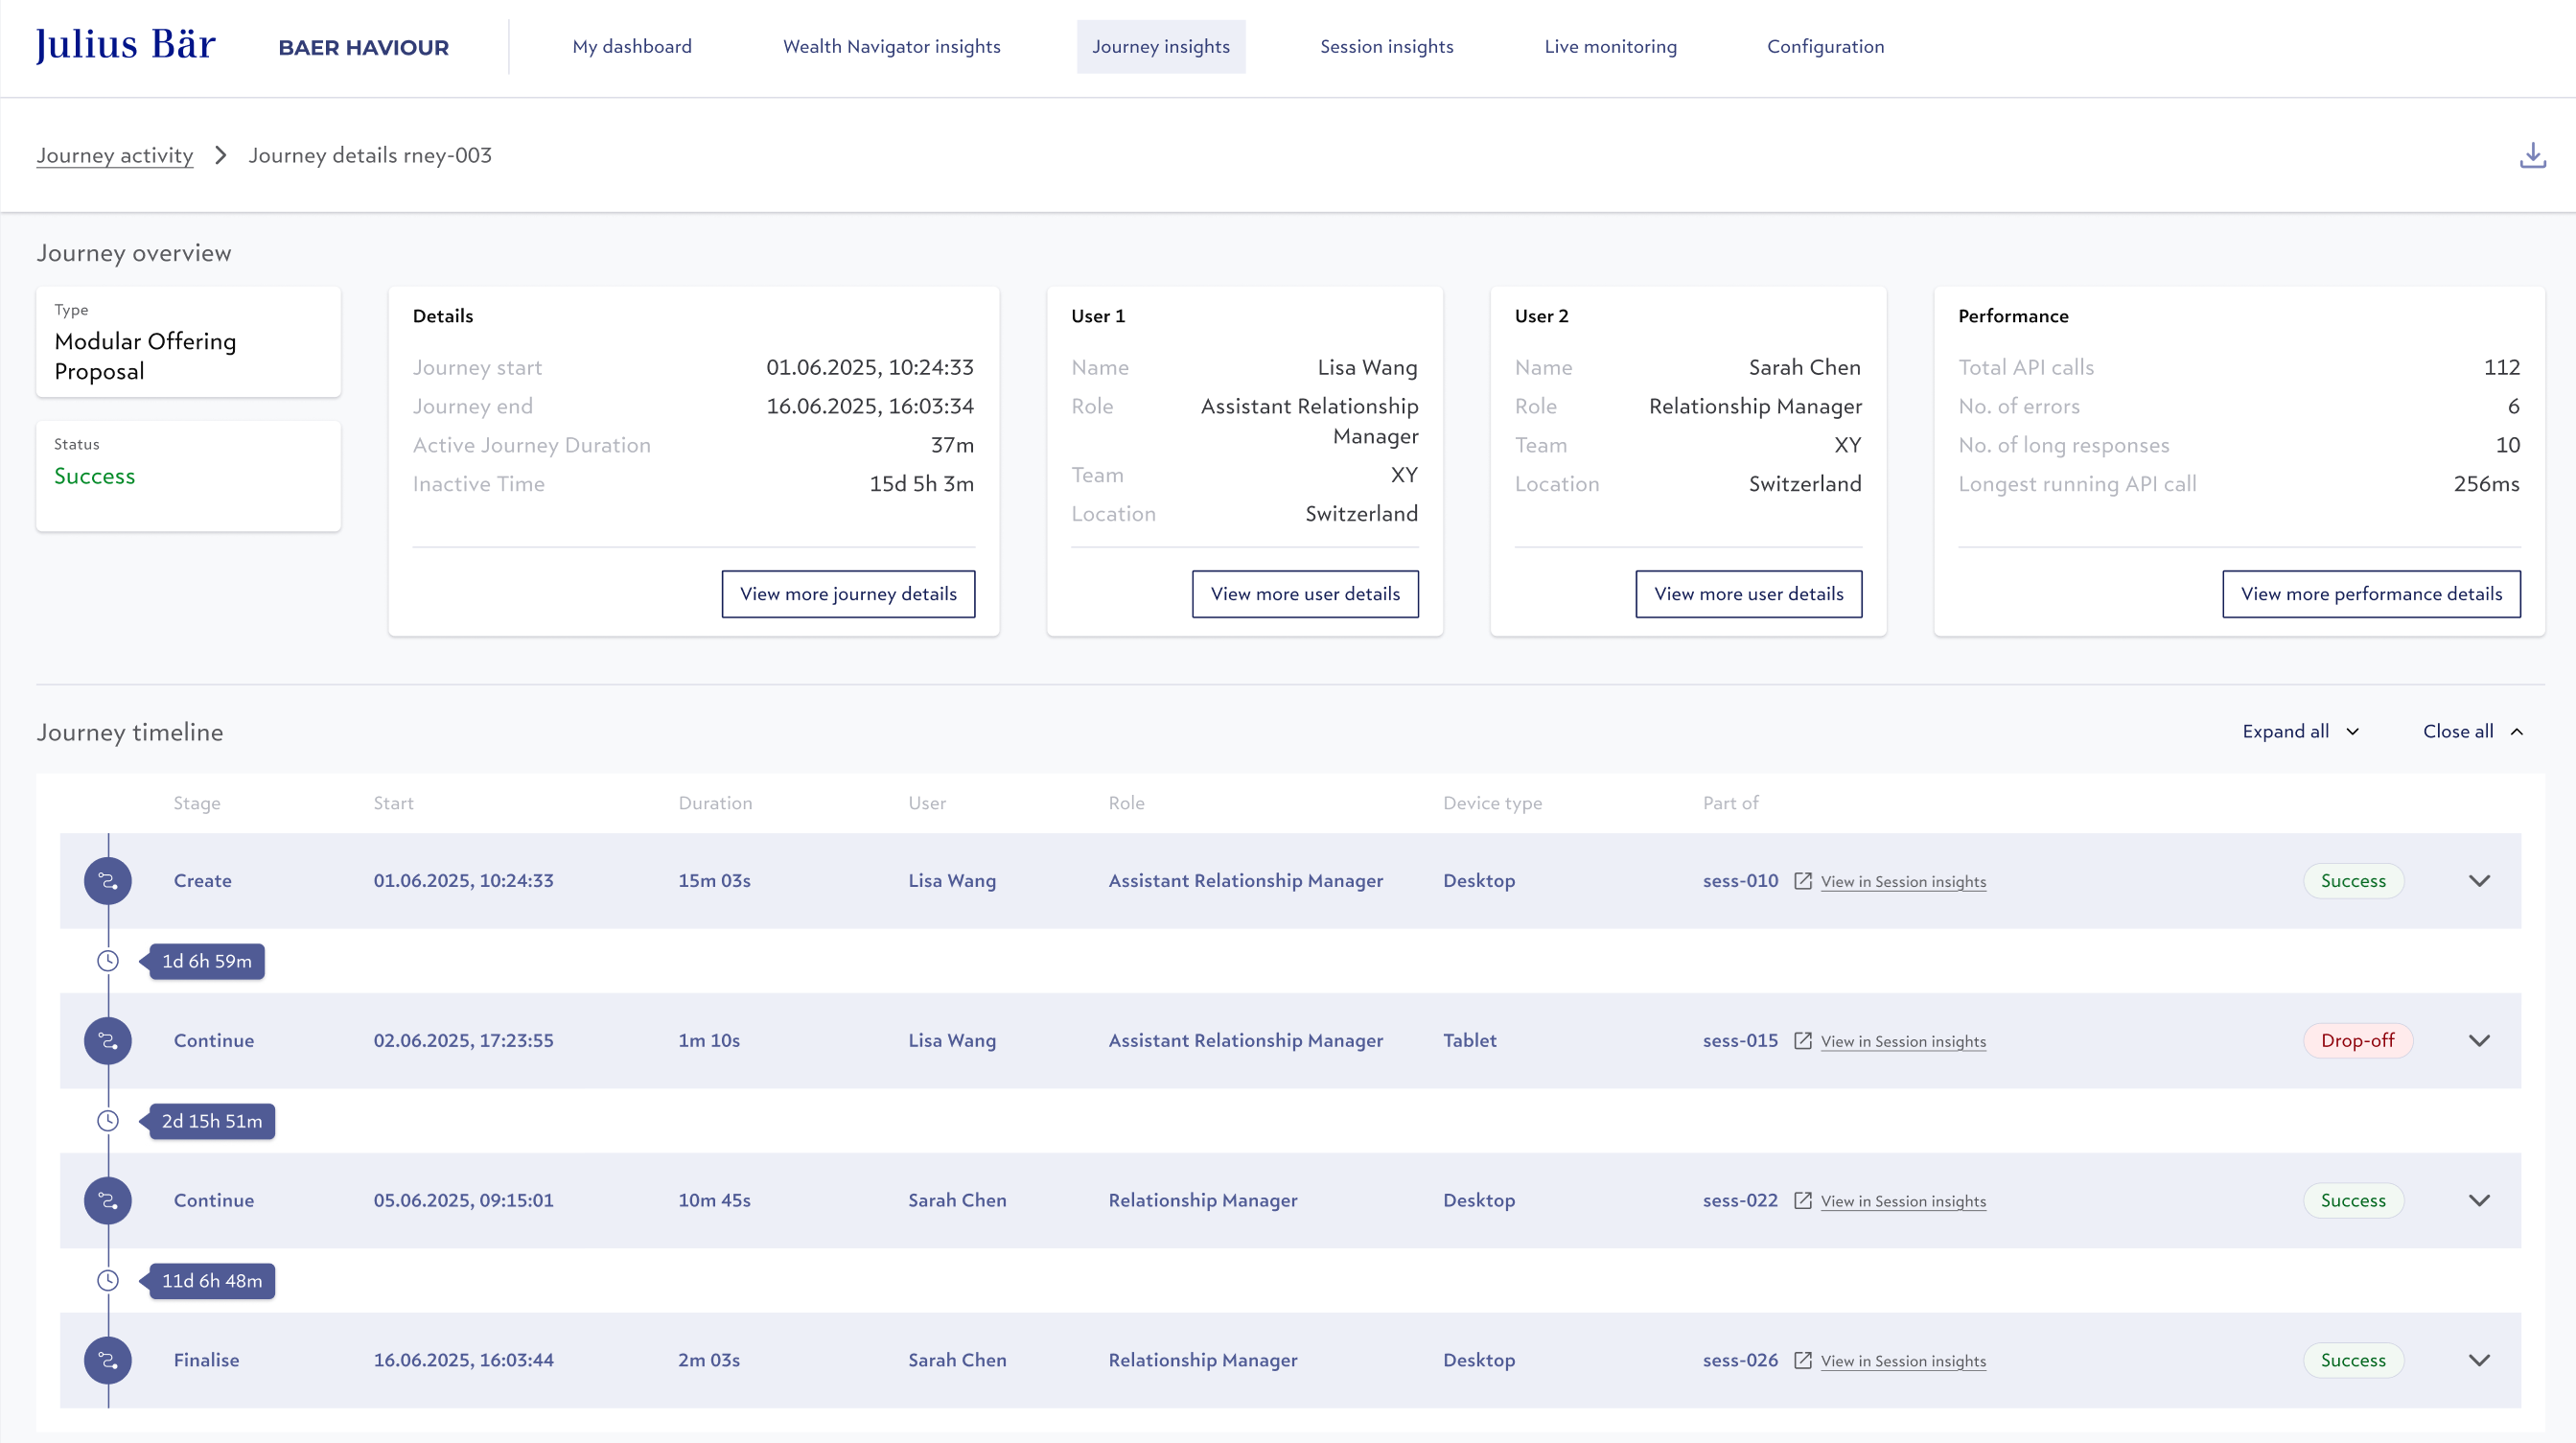
Task: Select the Journey insights tab
Action: click(x=1161, y=46)
